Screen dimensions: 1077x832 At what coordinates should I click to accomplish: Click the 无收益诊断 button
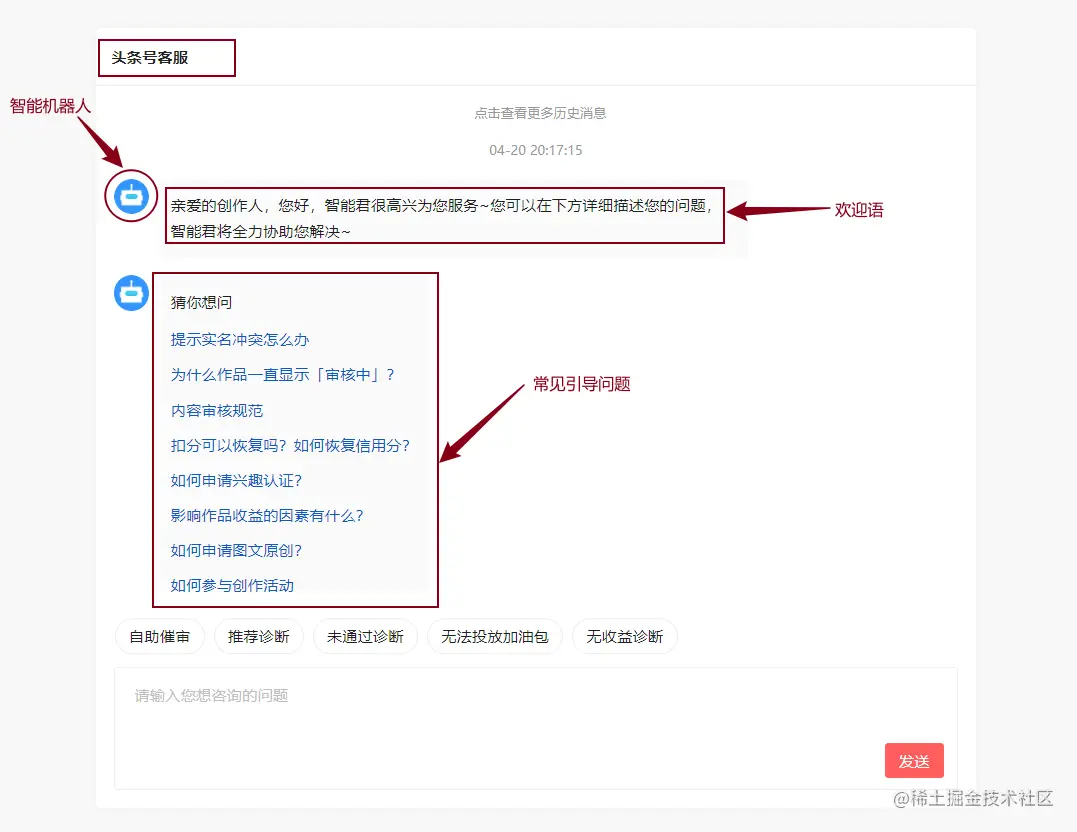624,637
